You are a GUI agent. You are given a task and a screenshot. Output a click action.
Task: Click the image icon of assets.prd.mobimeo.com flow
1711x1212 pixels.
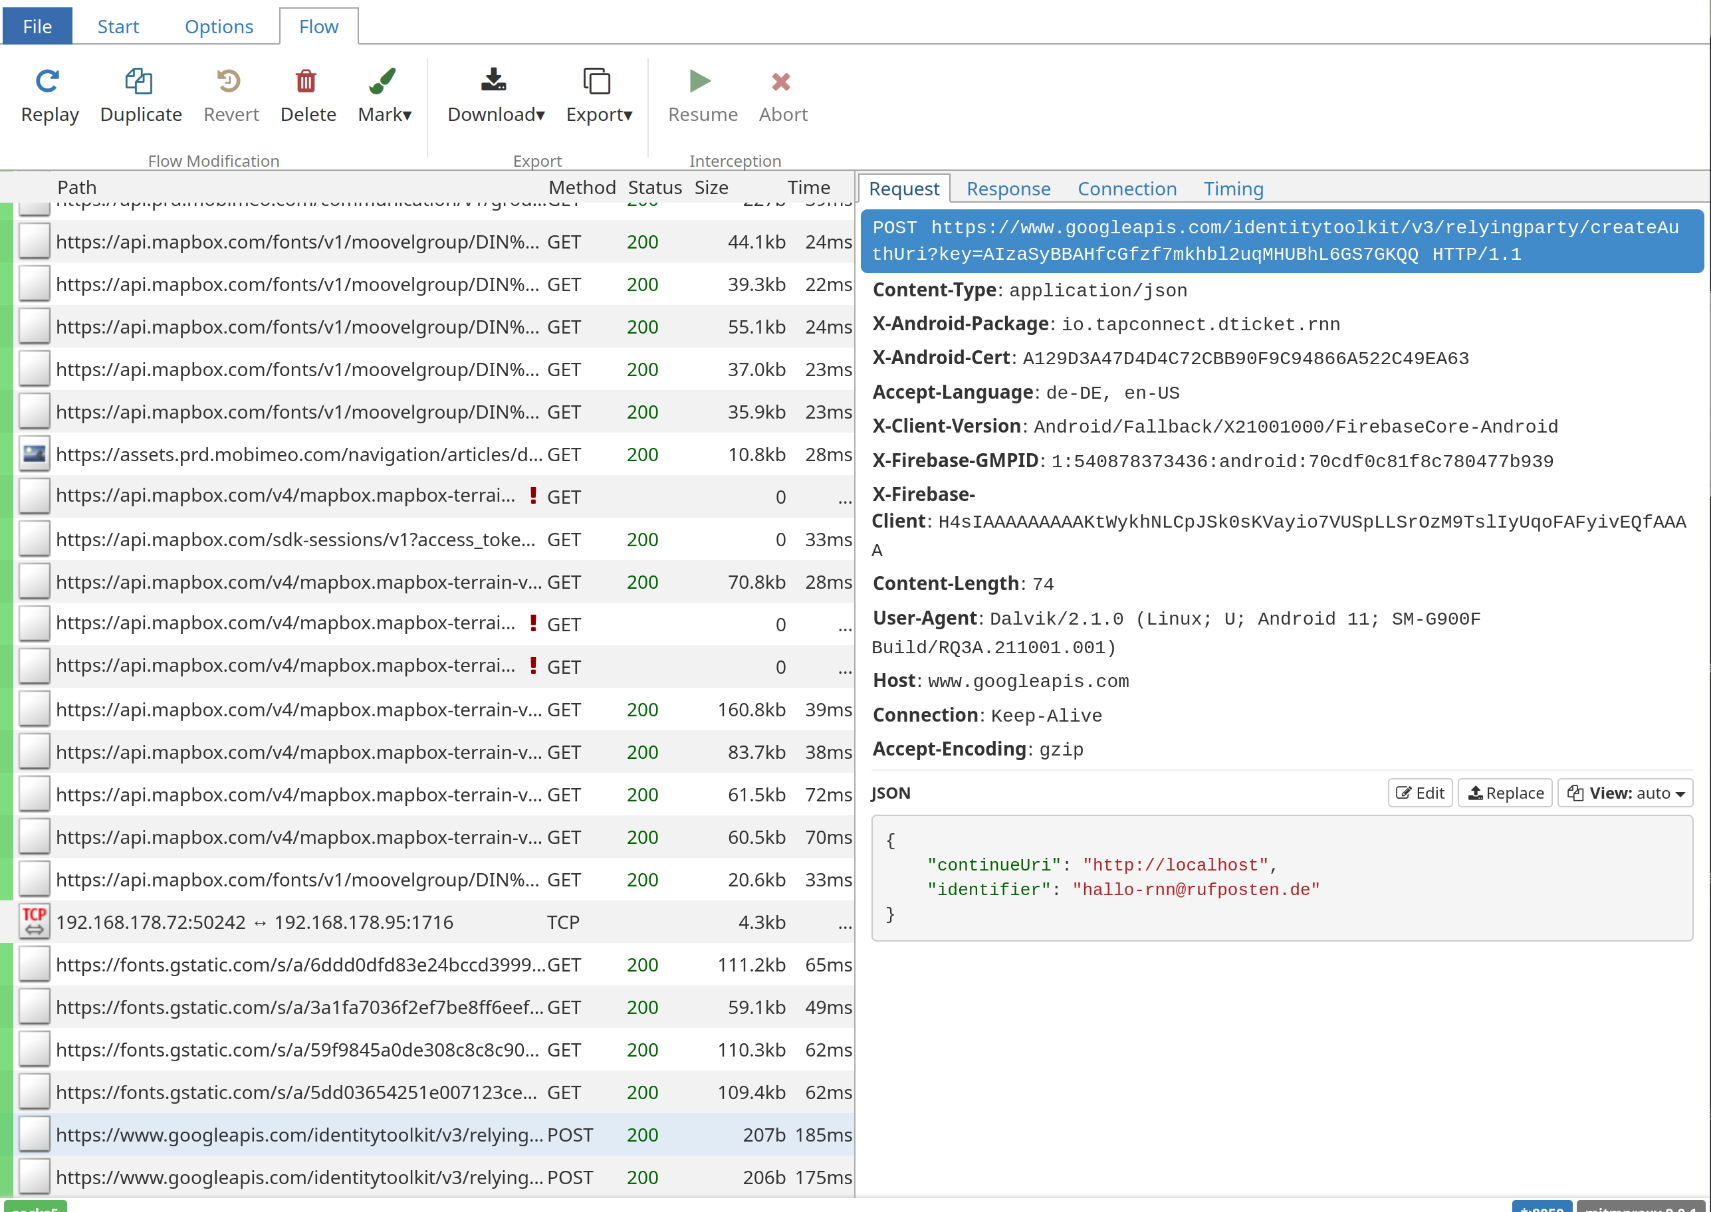click(35, 455)
